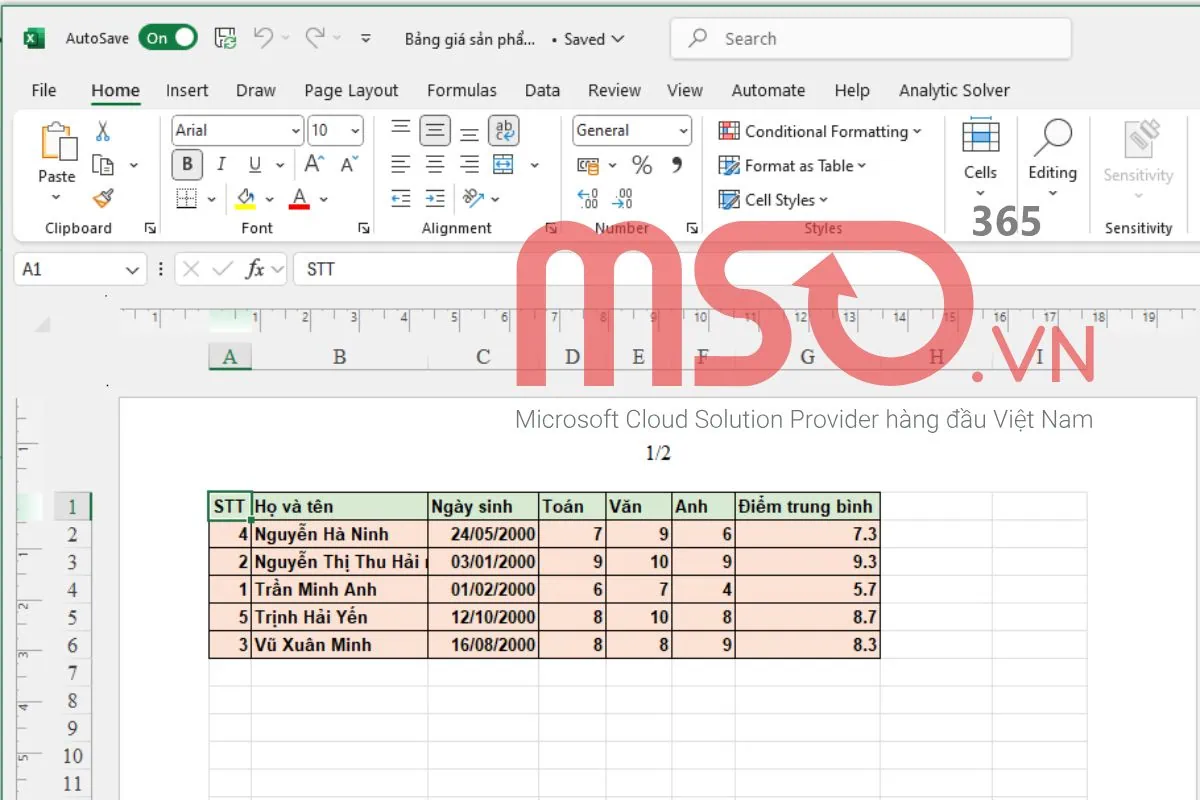Expand the General number format dropdown
The height and width of the screenshot is (800, 1200).
(x=683, y=131)
